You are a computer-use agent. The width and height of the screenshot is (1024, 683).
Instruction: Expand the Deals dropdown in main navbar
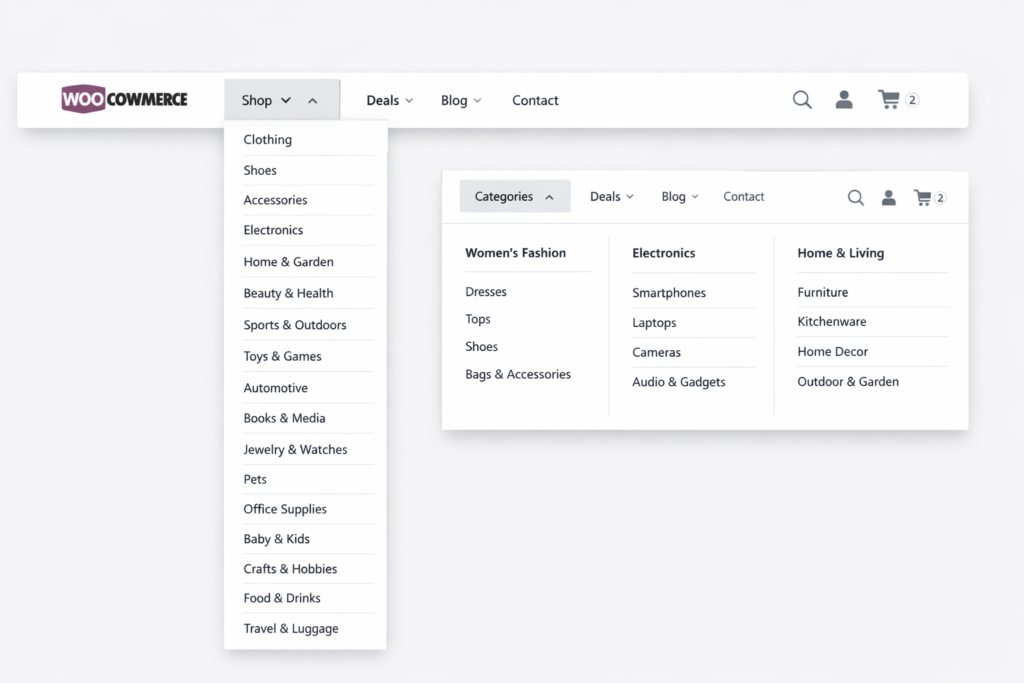tap(389, 100)
